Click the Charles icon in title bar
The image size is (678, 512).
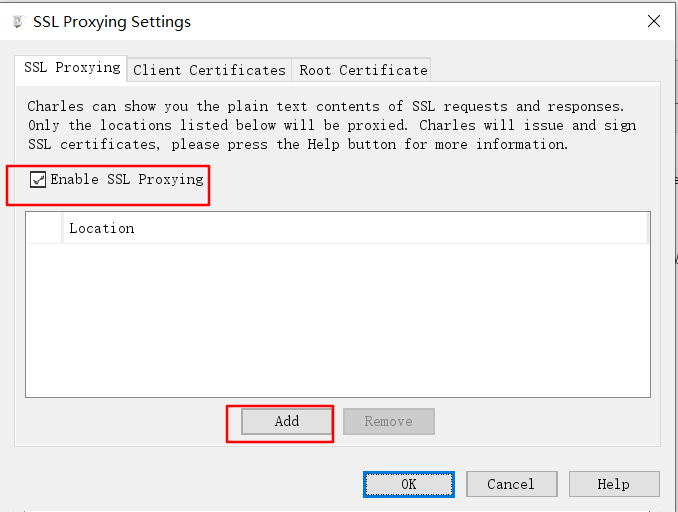17,21
